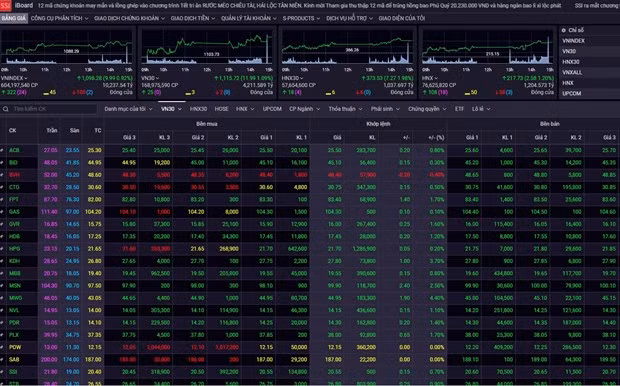Switch to the HNX30 list tab
Screen dimensions: 620x386
point(198,109)
